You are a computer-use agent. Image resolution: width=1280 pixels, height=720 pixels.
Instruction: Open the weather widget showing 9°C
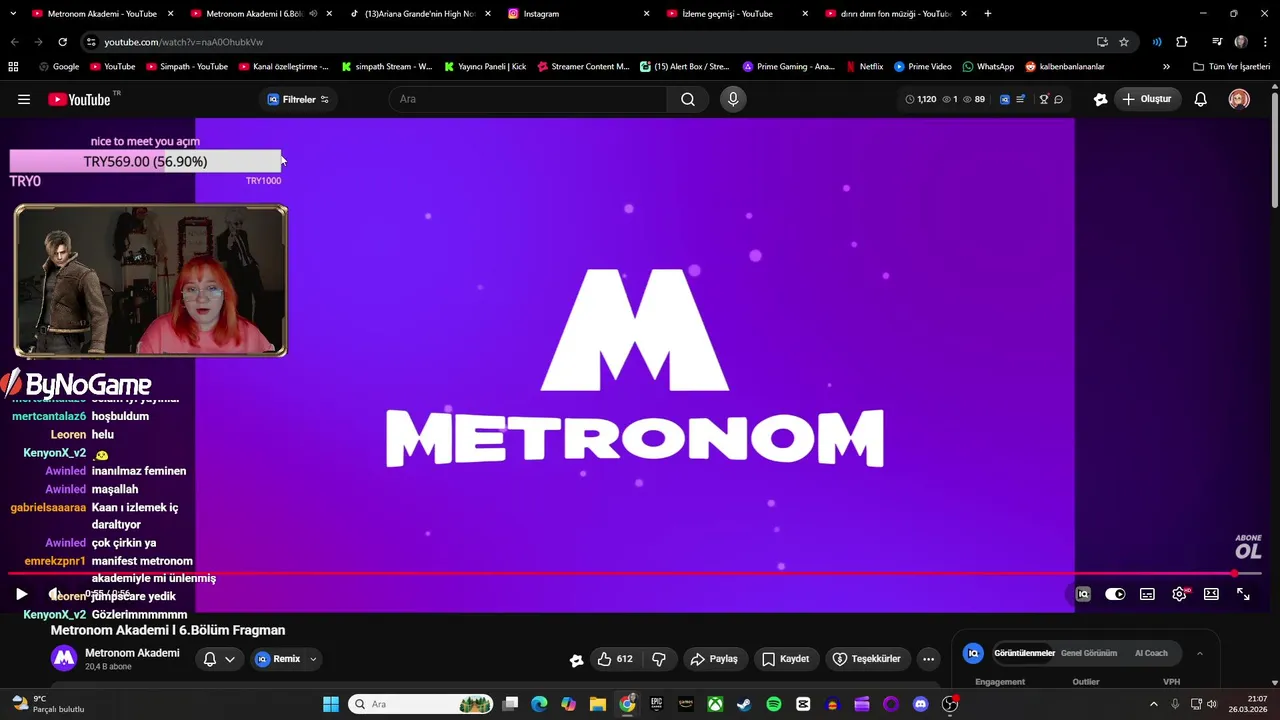pos(48,704)
